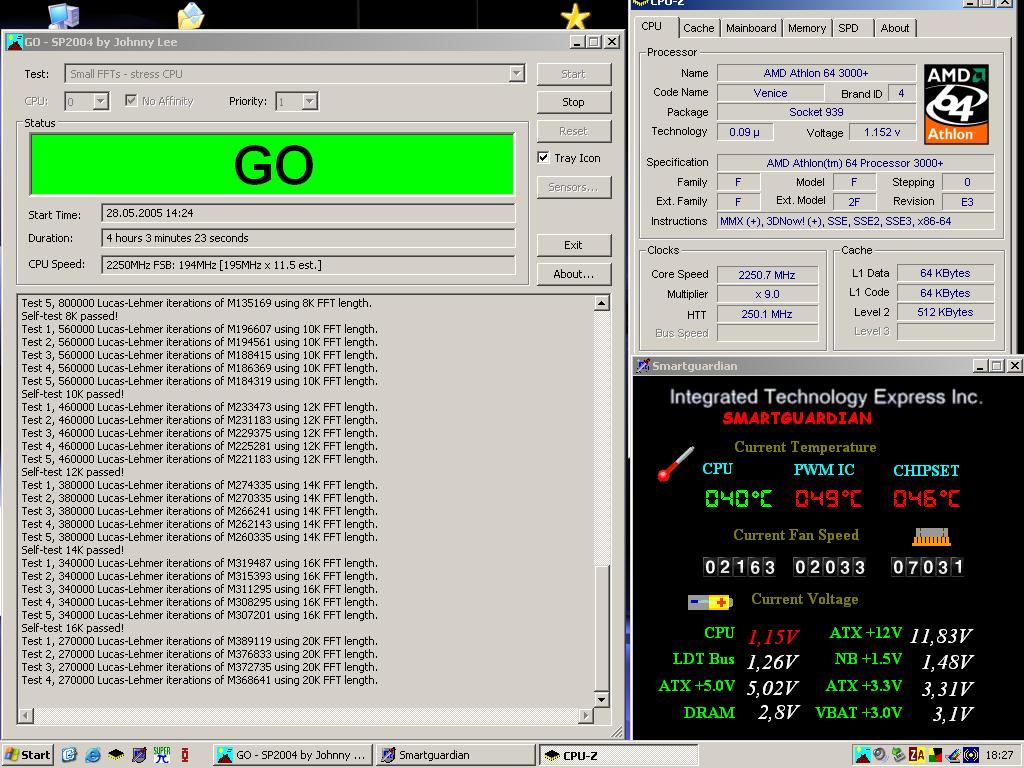Open the Mainboard tab in CPU-Z
This screenshot has height=768, width=1024.
[x=751, y=28]
